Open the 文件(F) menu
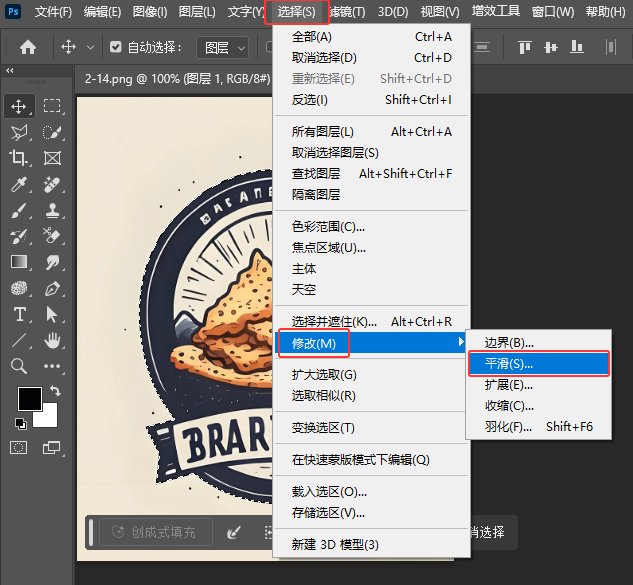Viewport: 633px width, 585px height. tap(53, 12)
